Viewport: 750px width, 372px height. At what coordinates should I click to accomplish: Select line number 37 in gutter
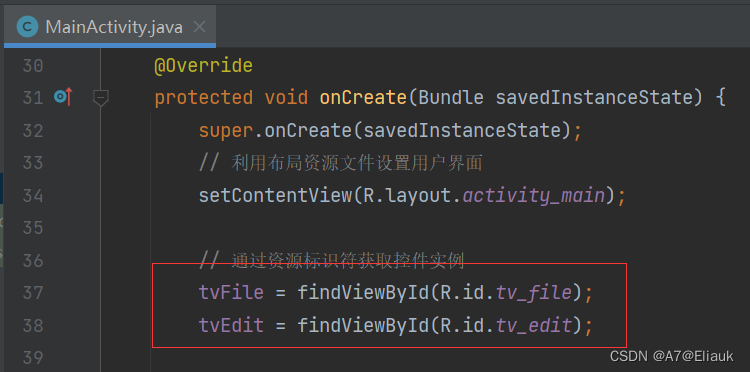pos(33,293)
